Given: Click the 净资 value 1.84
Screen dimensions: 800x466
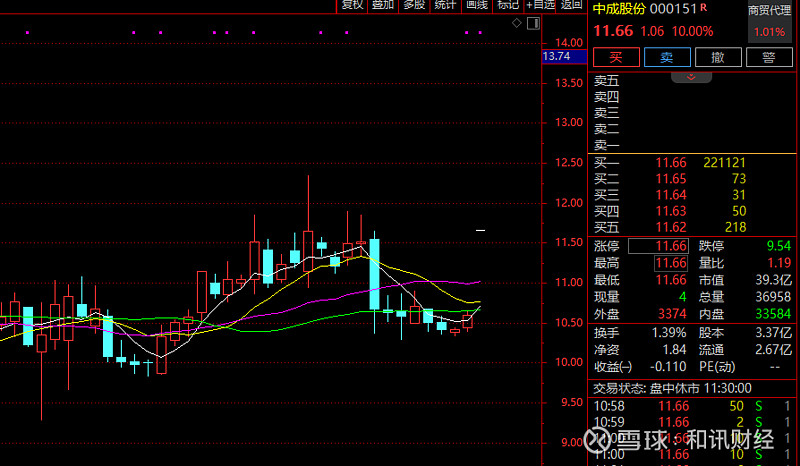Looking at the screenshot, I should pyautogui.click(x=674, y=350).
